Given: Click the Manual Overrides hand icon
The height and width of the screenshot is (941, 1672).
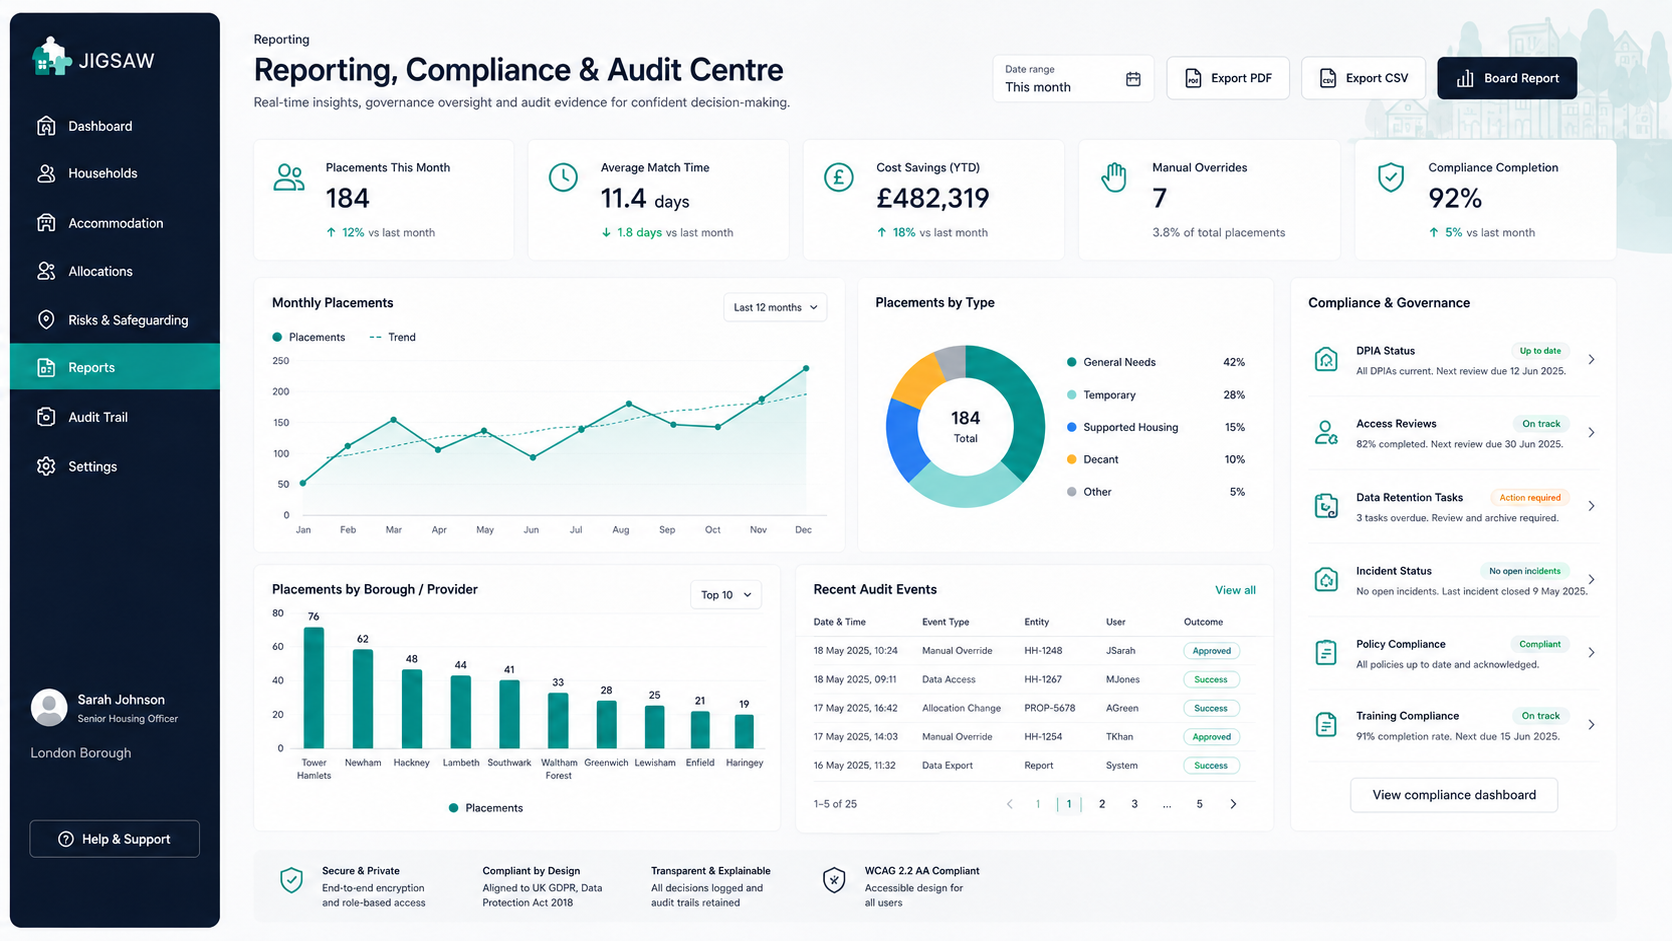Looking at the screenshot, I should [1114, 177].
